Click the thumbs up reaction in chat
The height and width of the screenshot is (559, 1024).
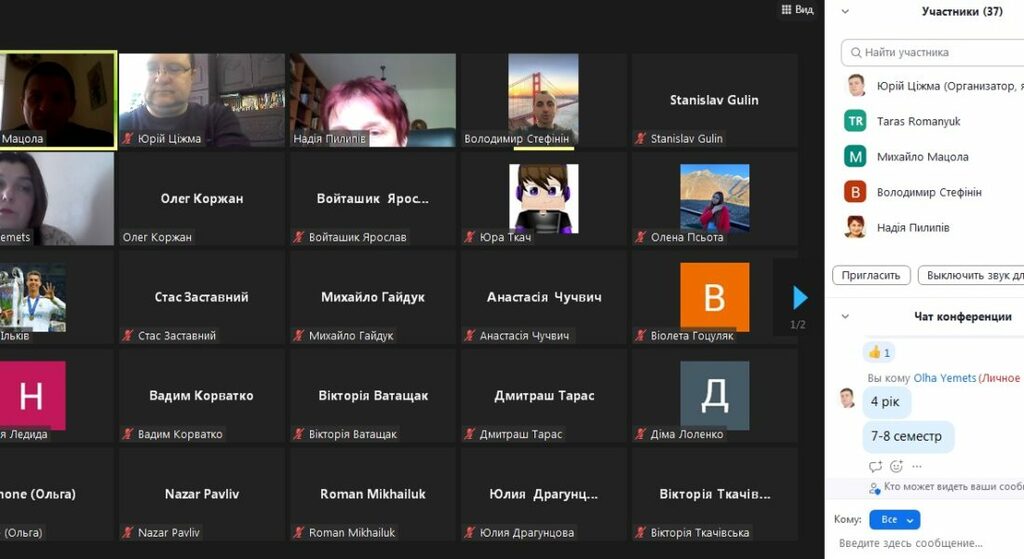[x=879, y=352]
